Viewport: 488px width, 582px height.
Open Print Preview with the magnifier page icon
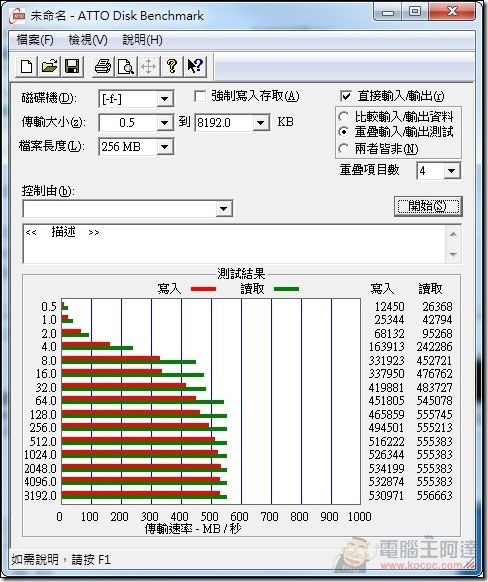(x=126, y=67)
